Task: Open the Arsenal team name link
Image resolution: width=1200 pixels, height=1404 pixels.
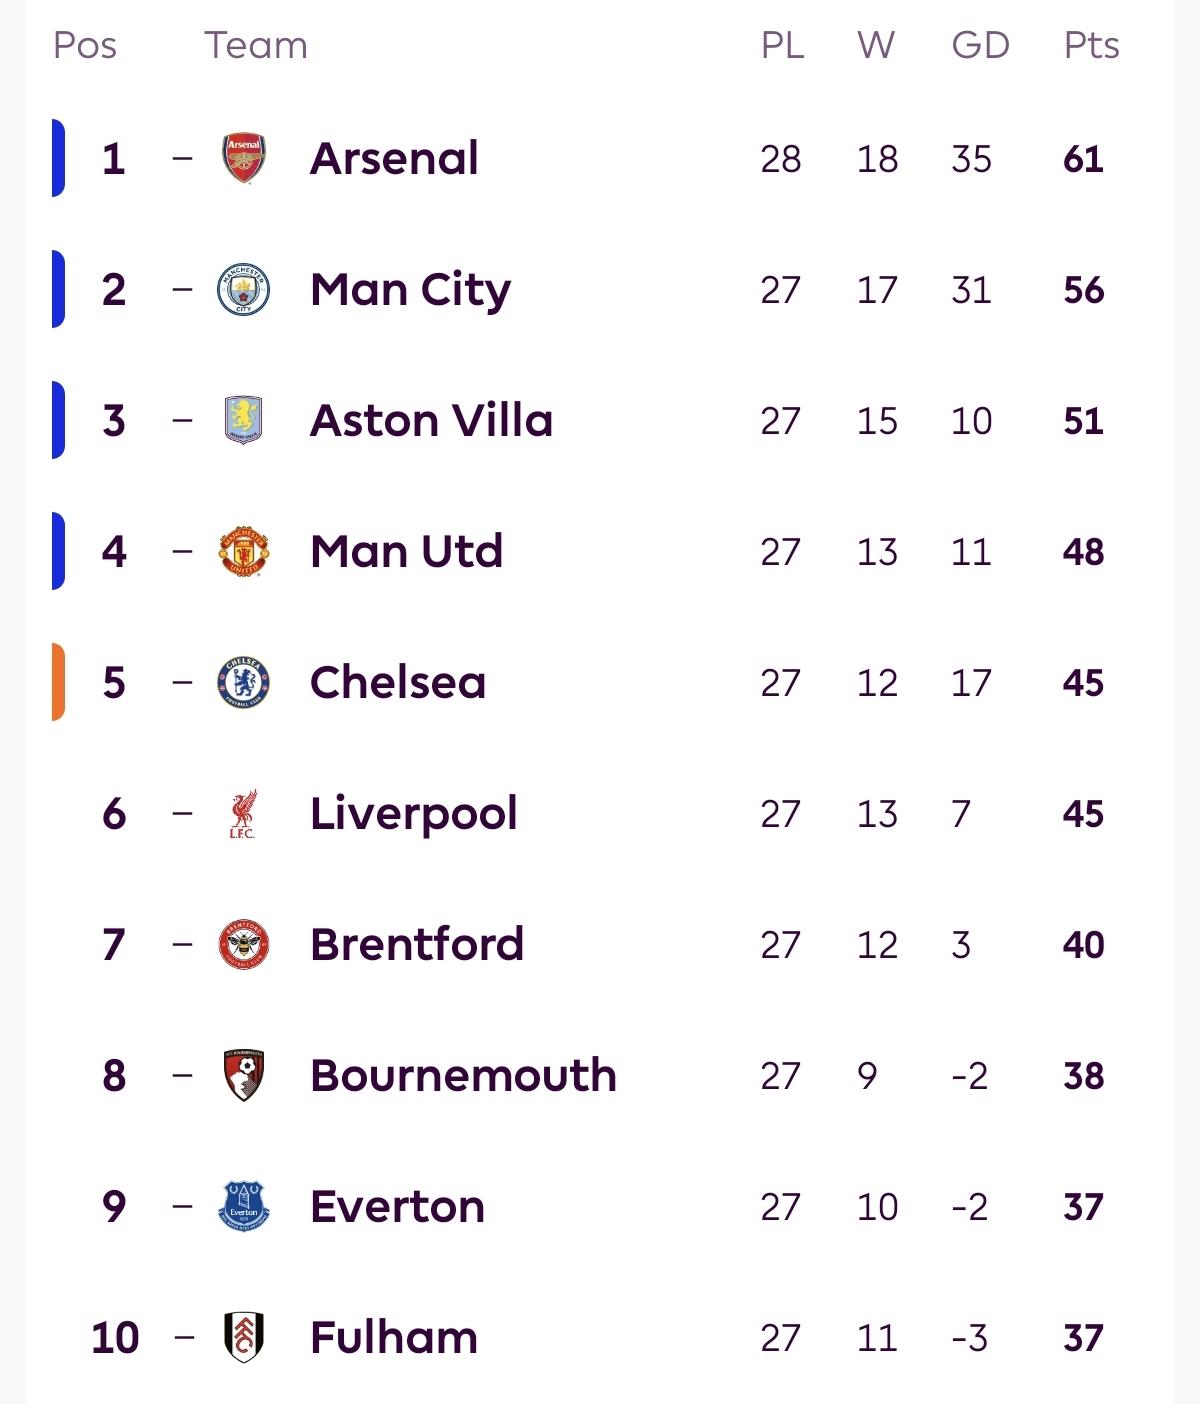Action: coord(394,158)
